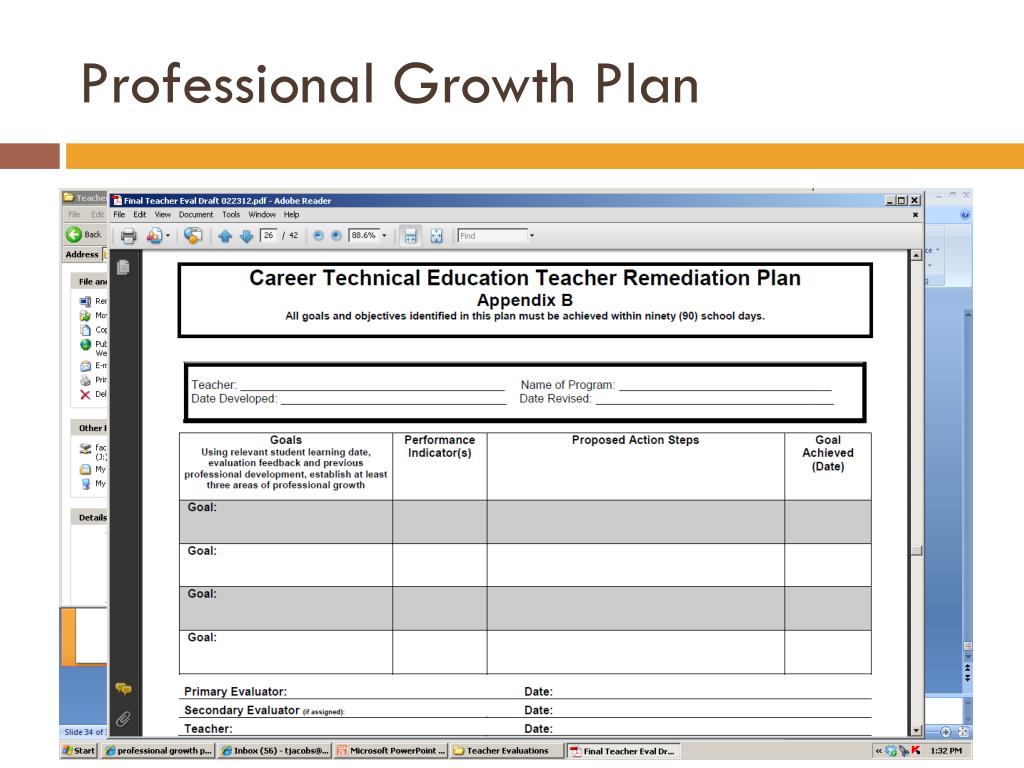The width and height of the screenshot is (1024, 768).
Task: Print the PDF with the printer icon
Action: [x=129, y=236]
